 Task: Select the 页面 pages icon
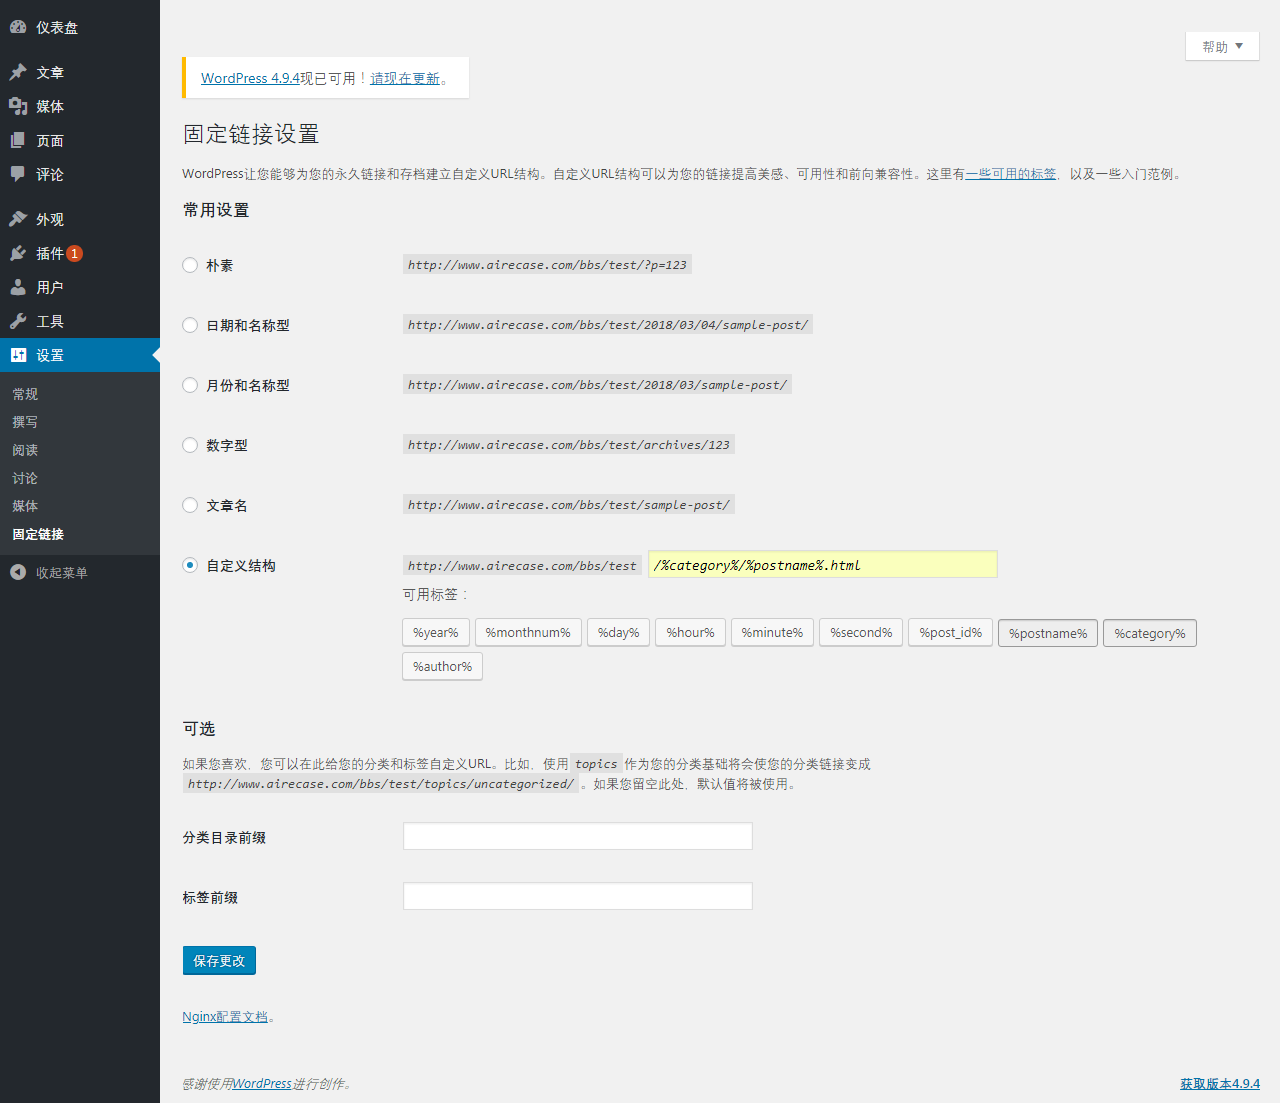pyautogui.click(x=18, y=140)
